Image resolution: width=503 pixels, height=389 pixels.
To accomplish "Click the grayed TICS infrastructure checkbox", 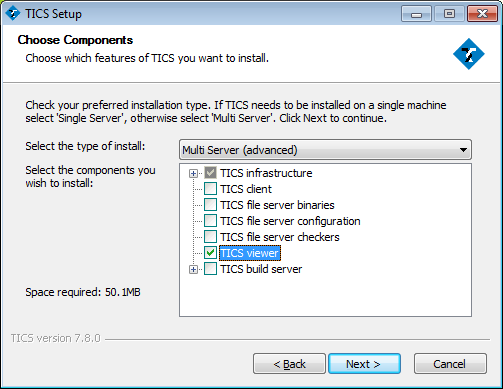I will [210, 173].
